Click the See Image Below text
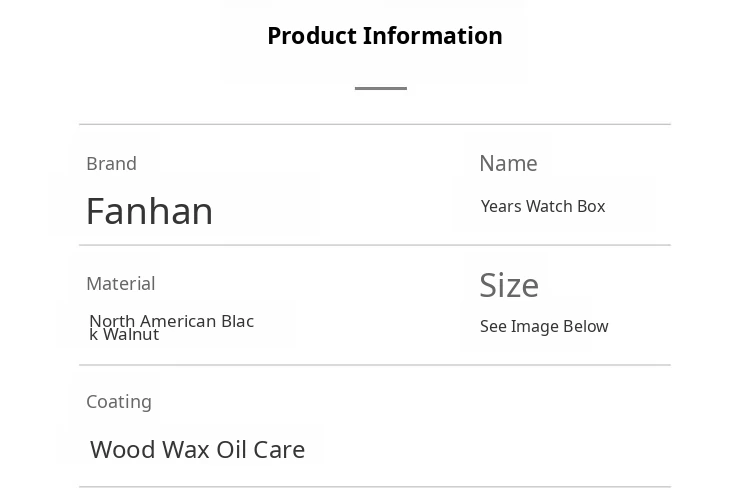 (x=544, y=326)
